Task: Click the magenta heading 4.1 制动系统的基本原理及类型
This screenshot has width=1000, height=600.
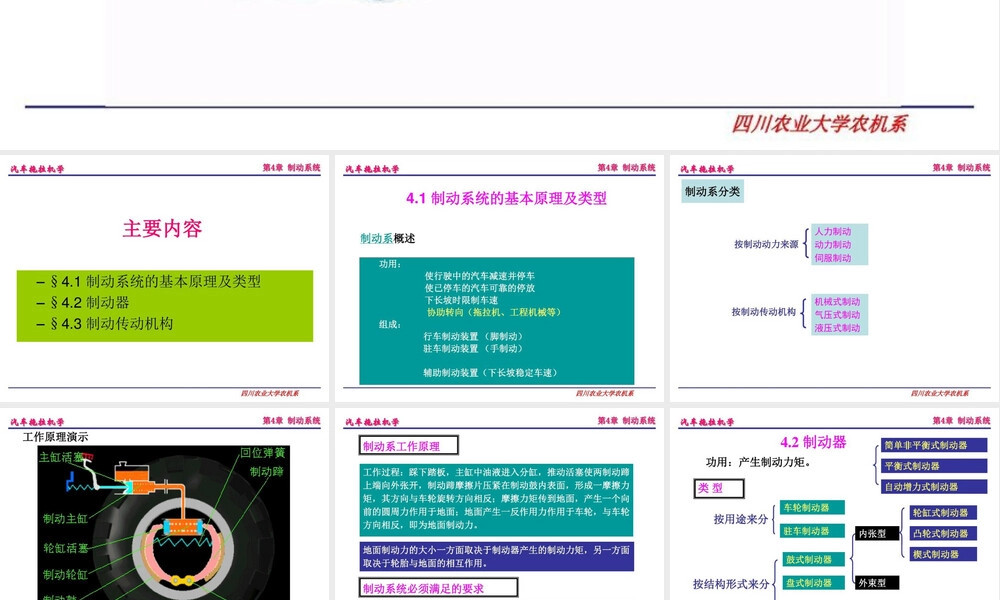Action: pos(506,198)
